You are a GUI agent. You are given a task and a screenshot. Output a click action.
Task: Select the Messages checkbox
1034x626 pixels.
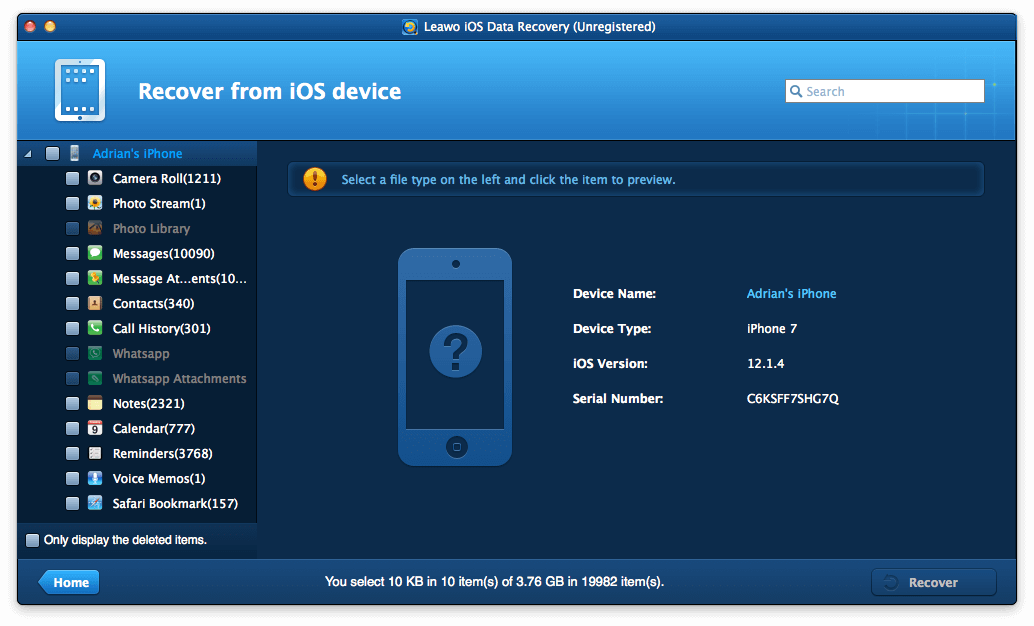pos(73,253)
